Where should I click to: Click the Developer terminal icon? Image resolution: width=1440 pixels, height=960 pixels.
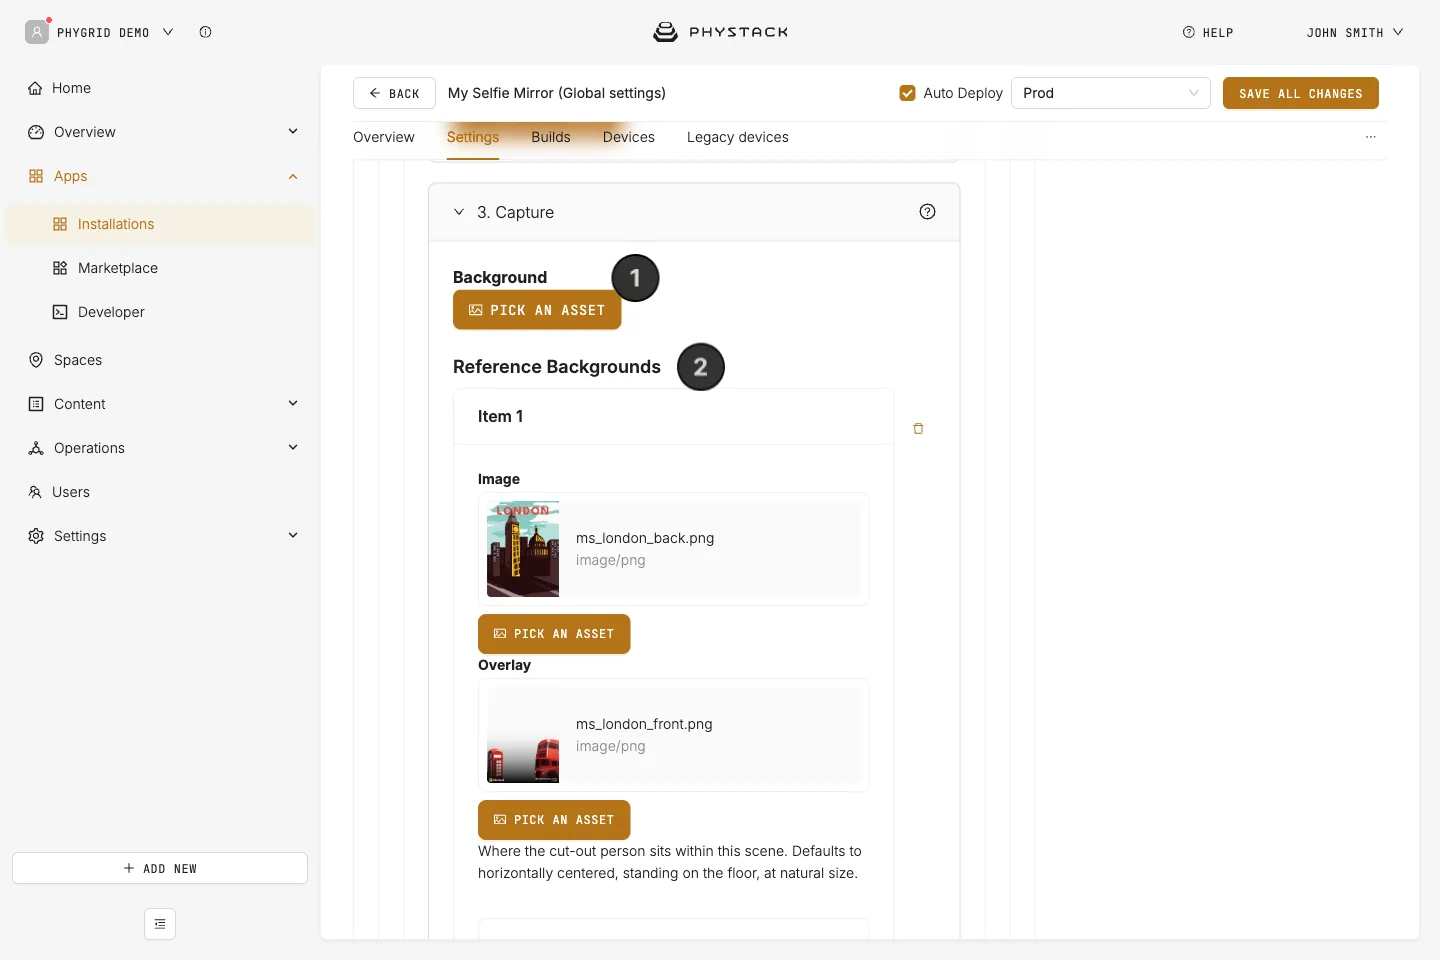point(60,312)
